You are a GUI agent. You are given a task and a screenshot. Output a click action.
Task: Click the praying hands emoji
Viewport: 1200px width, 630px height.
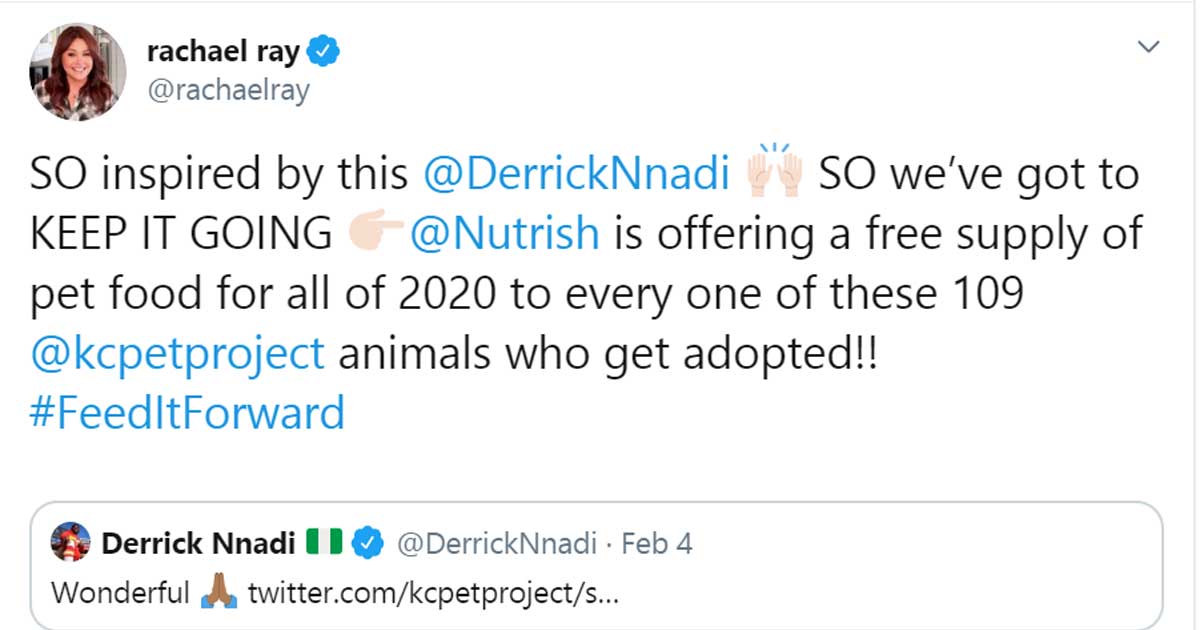tap(218, 593)
